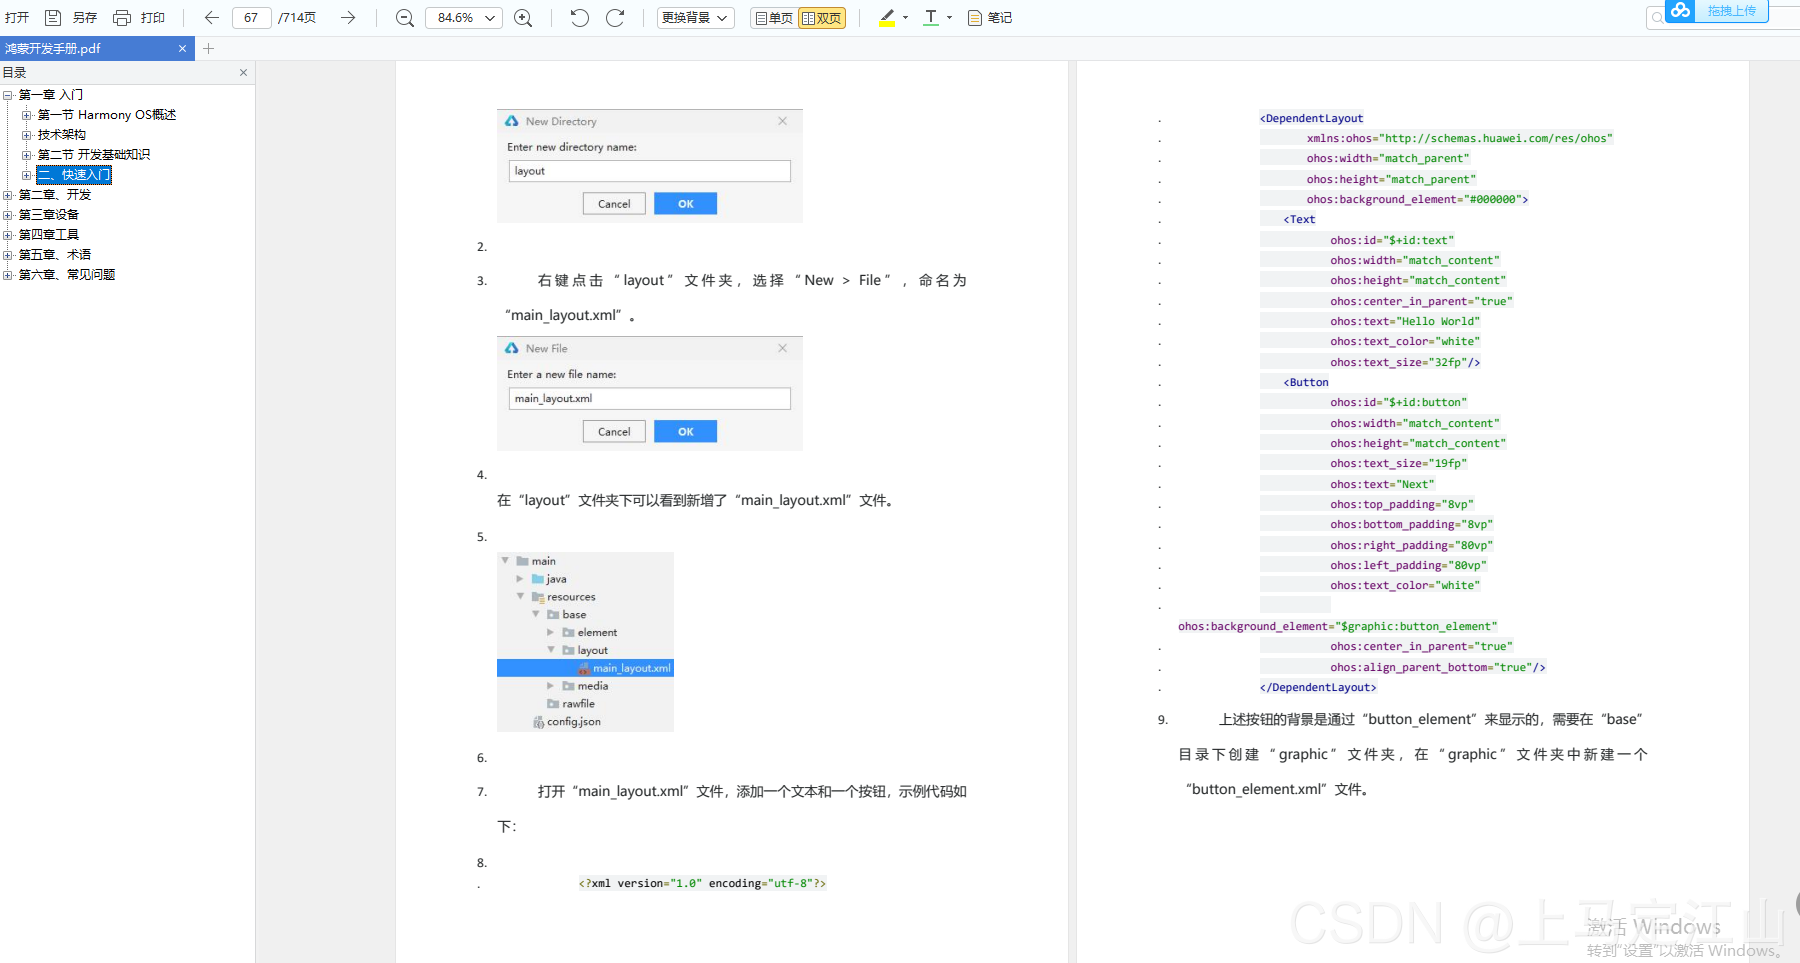Expand 第一节 Harmony OS概述 node
The width and height of the screenshot is (1800, 963).
(27, 115)
